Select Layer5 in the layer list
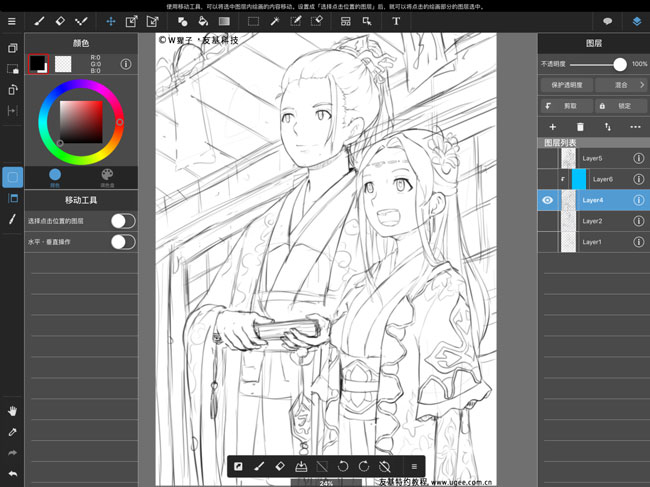Image resolution: width=650 pixels, height=487 pixels. point(594,158)
